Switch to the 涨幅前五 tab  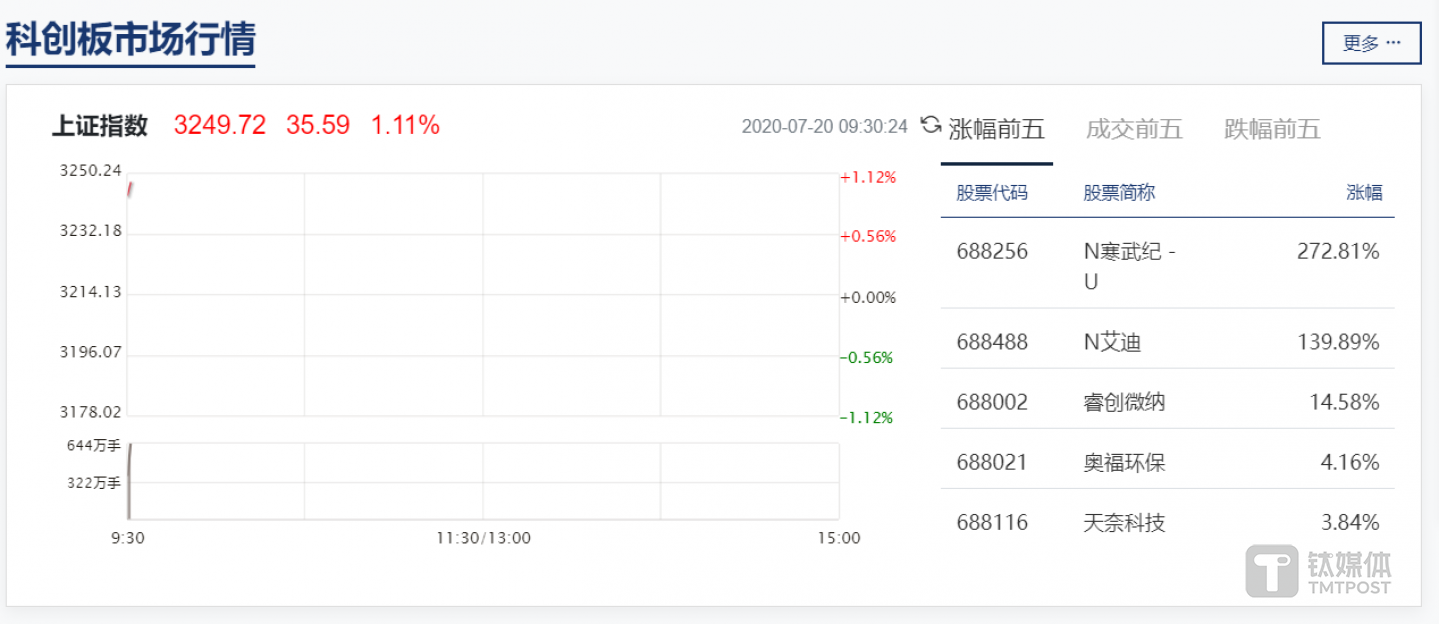(x=996, y=129)
